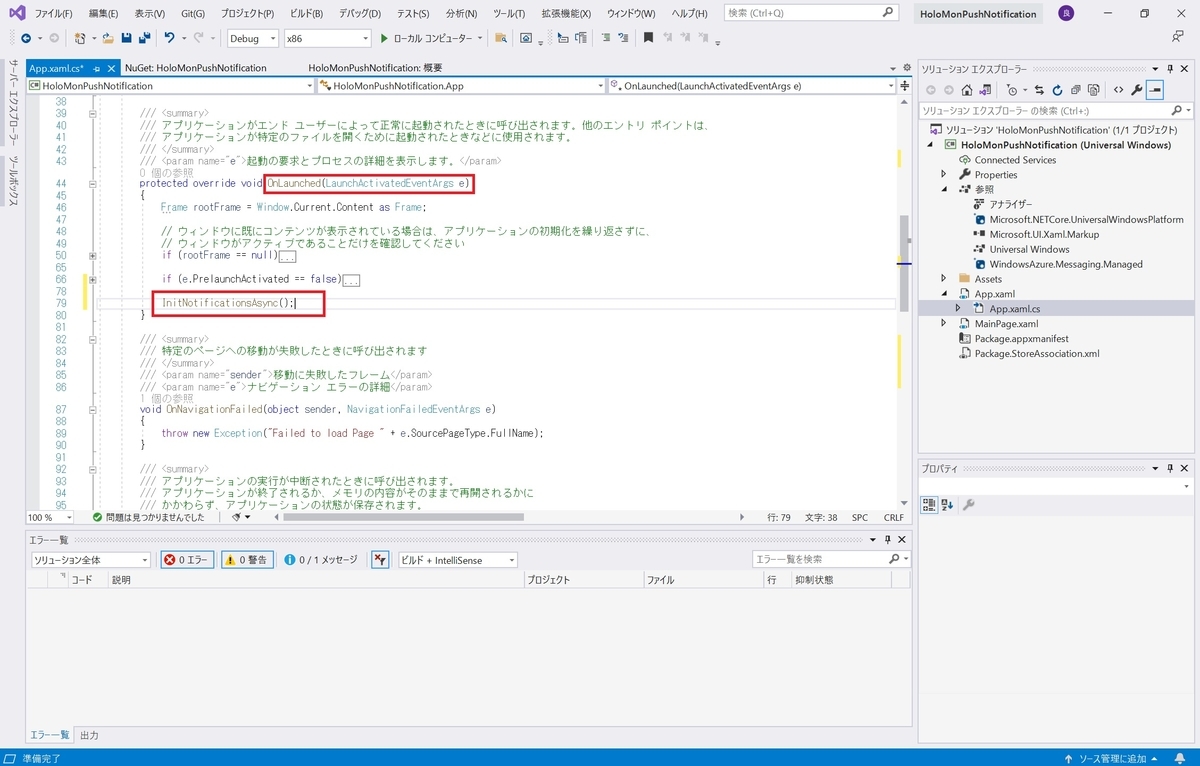The width and height of the screenshot is (1200, 766).
Task: Open the ファイル(F) menu
Action: [54, 14]
